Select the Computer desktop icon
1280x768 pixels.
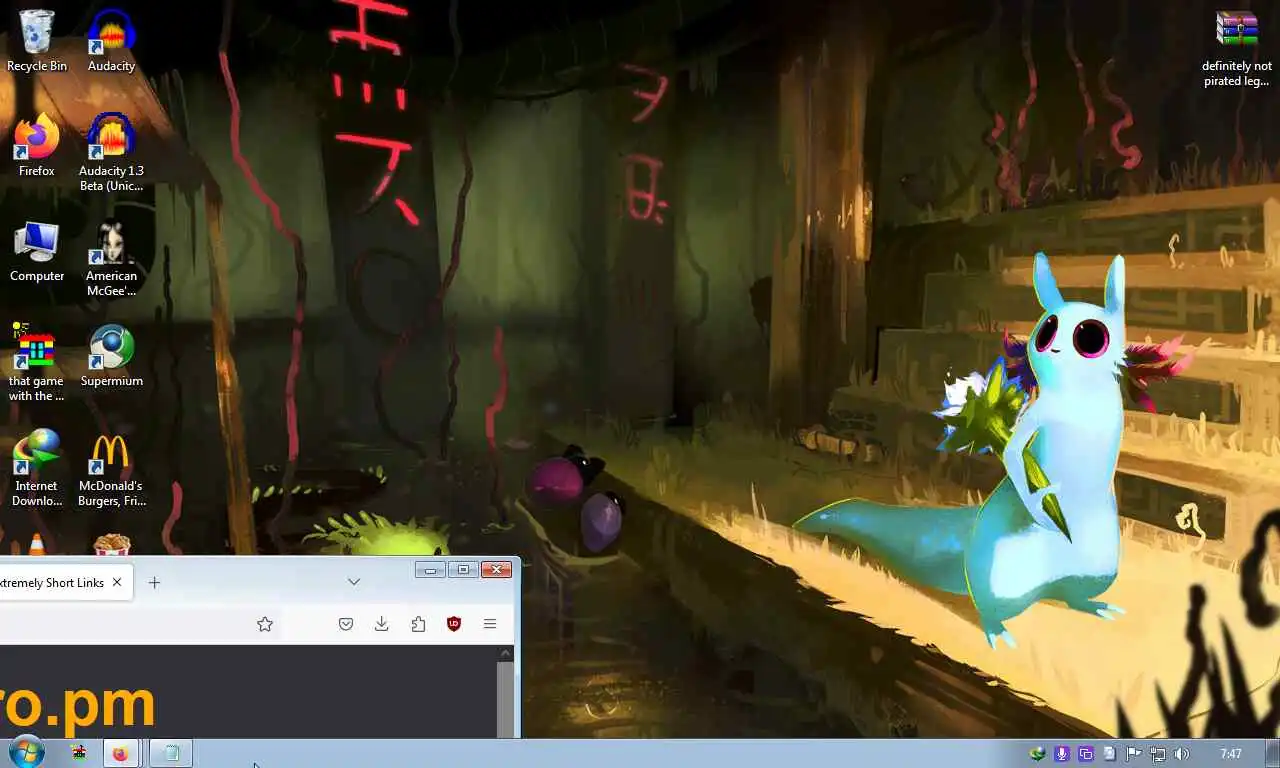[37, 251]
